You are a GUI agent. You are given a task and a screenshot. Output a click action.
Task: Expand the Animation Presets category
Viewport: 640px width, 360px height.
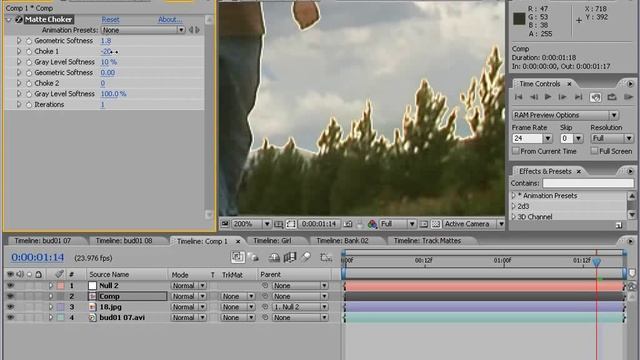[514, 196]
